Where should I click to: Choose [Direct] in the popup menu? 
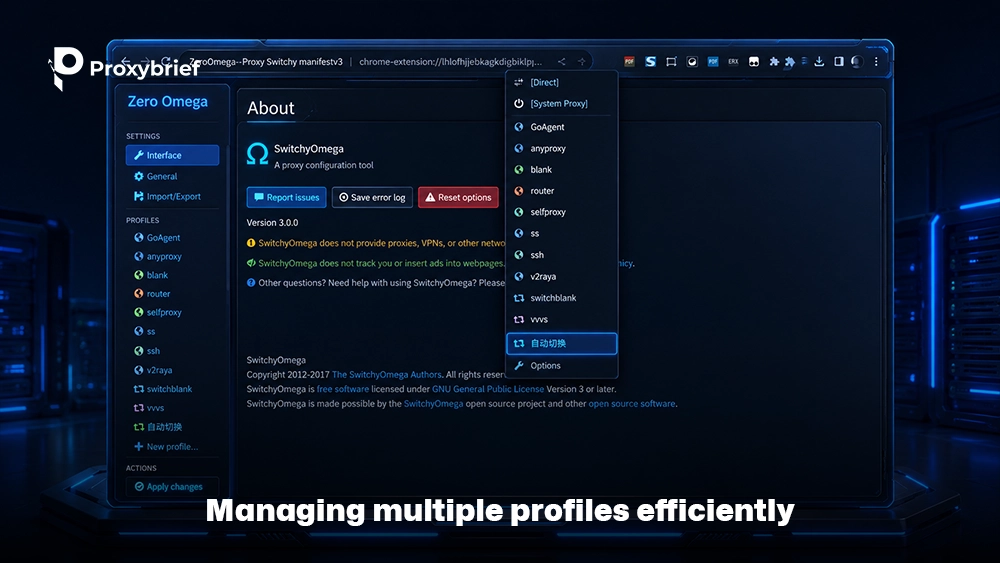click(x=562, y=82)
